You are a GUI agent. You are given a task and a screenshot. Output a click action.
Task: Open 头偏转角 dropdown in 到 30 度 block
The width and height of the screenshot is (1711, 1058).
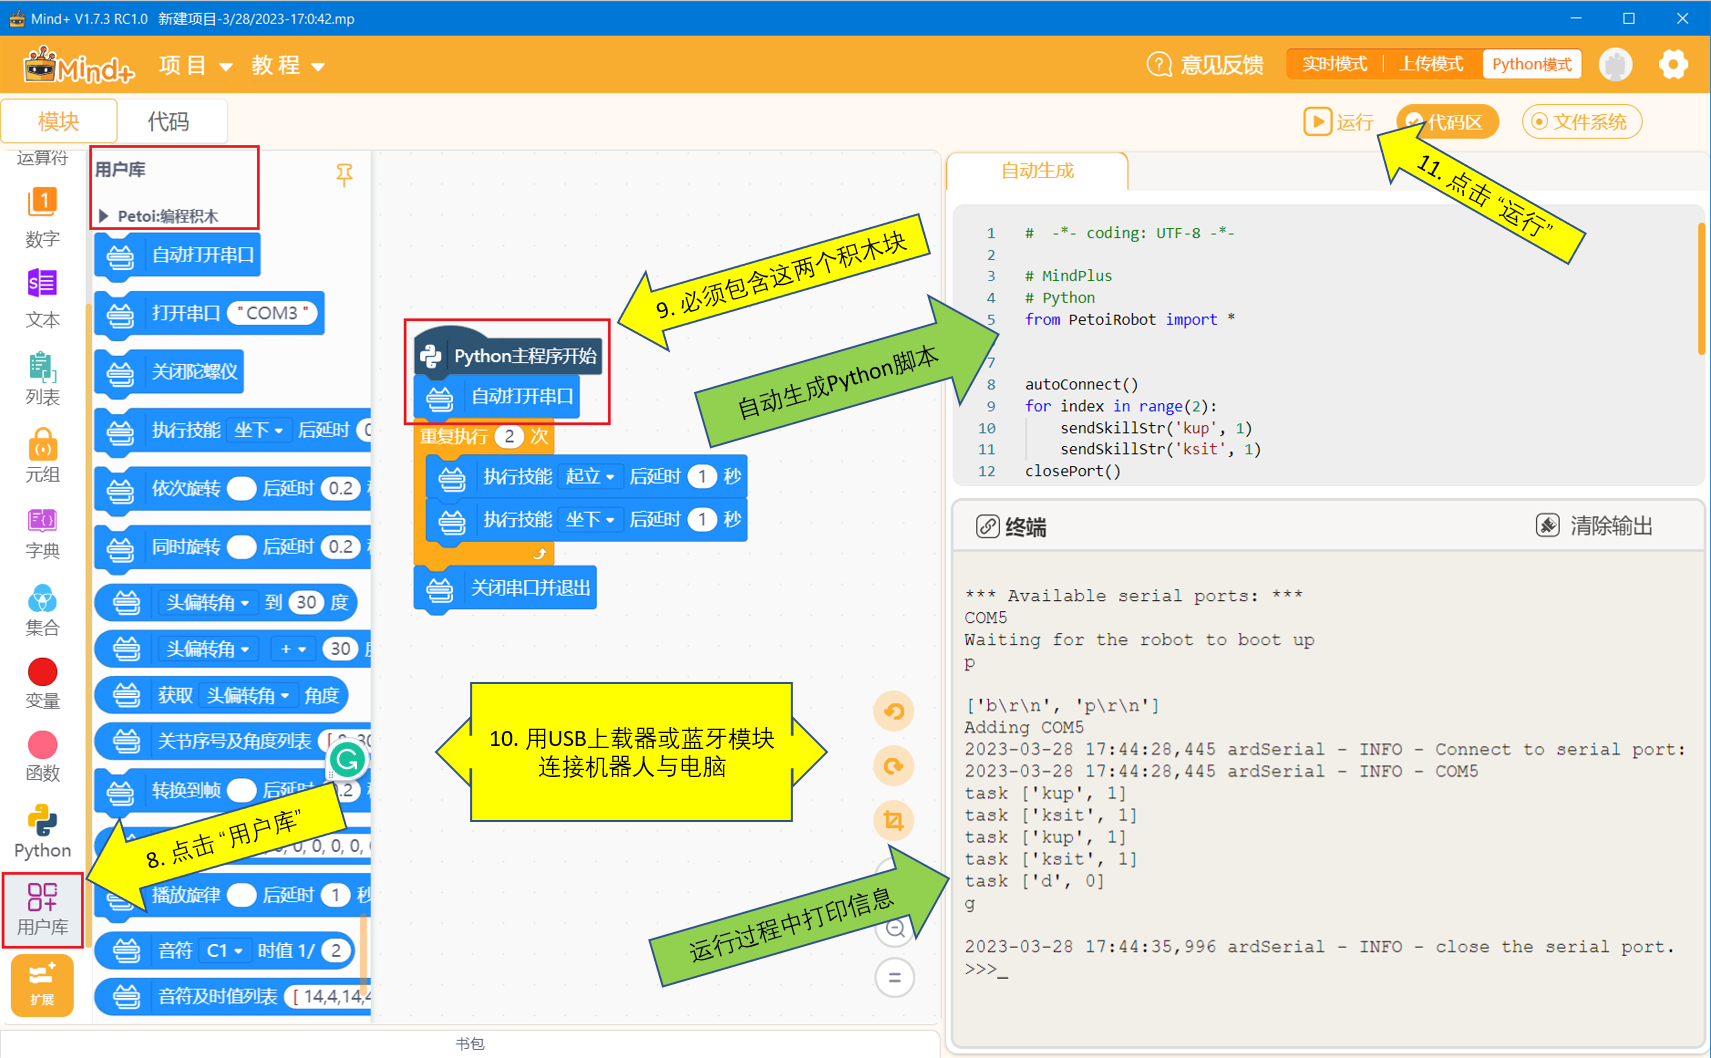point(208,603)
